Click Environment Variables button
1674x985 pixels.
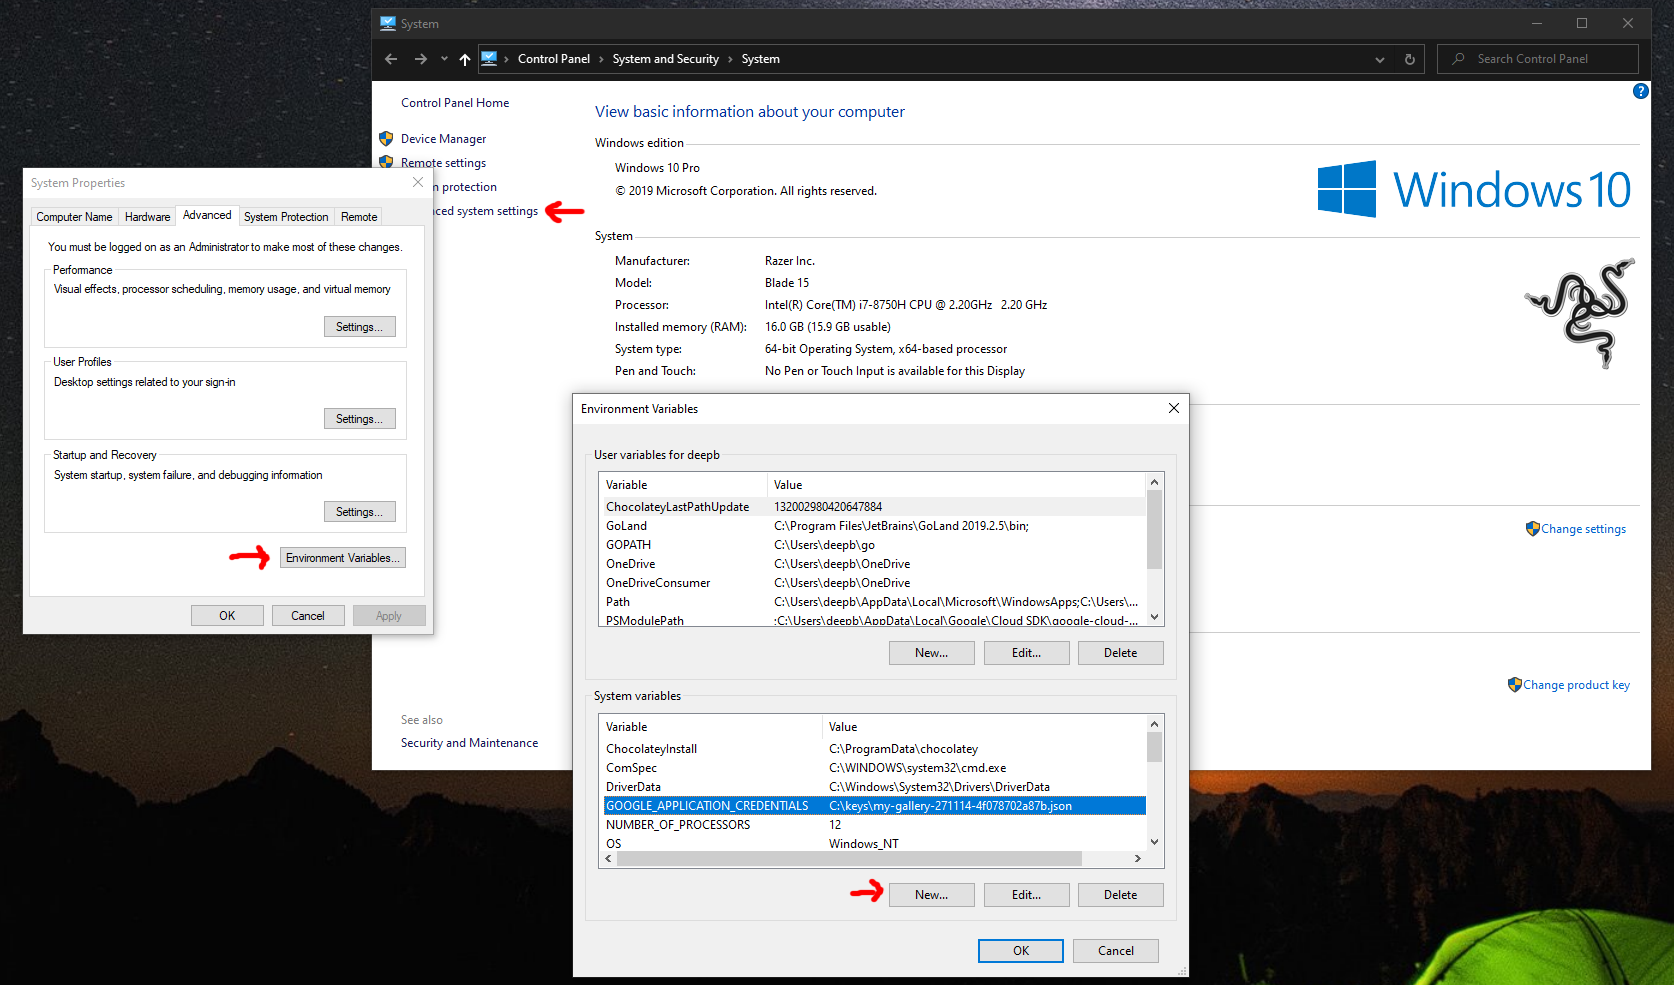[342, 558]
